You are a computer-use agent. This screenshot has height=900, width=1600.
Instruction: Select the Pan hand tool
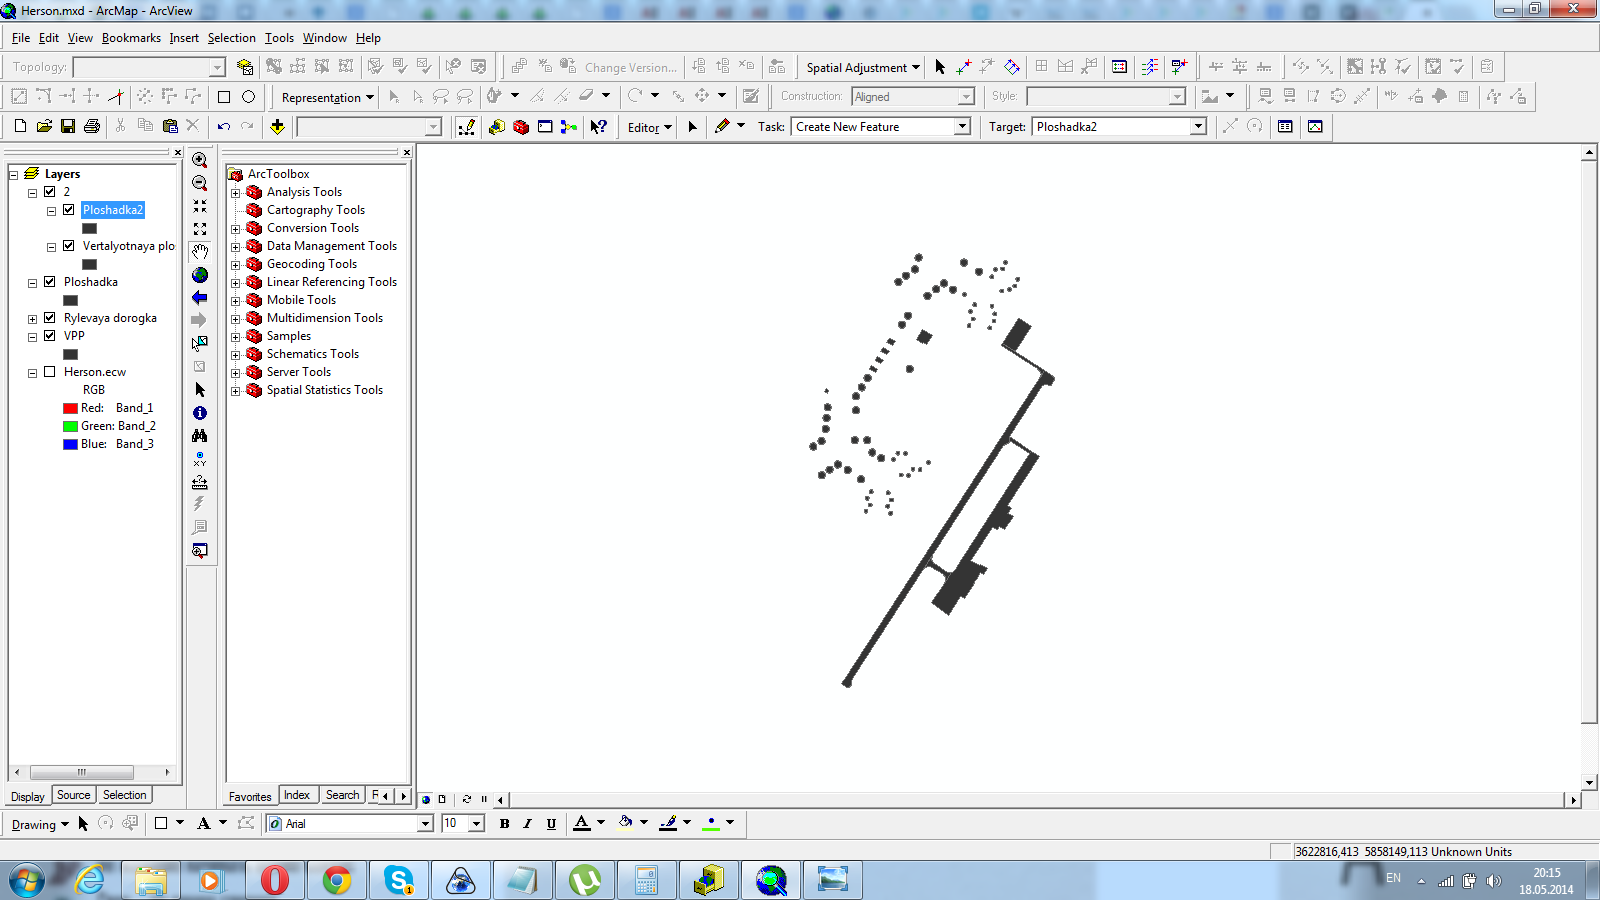coord(200,252)
